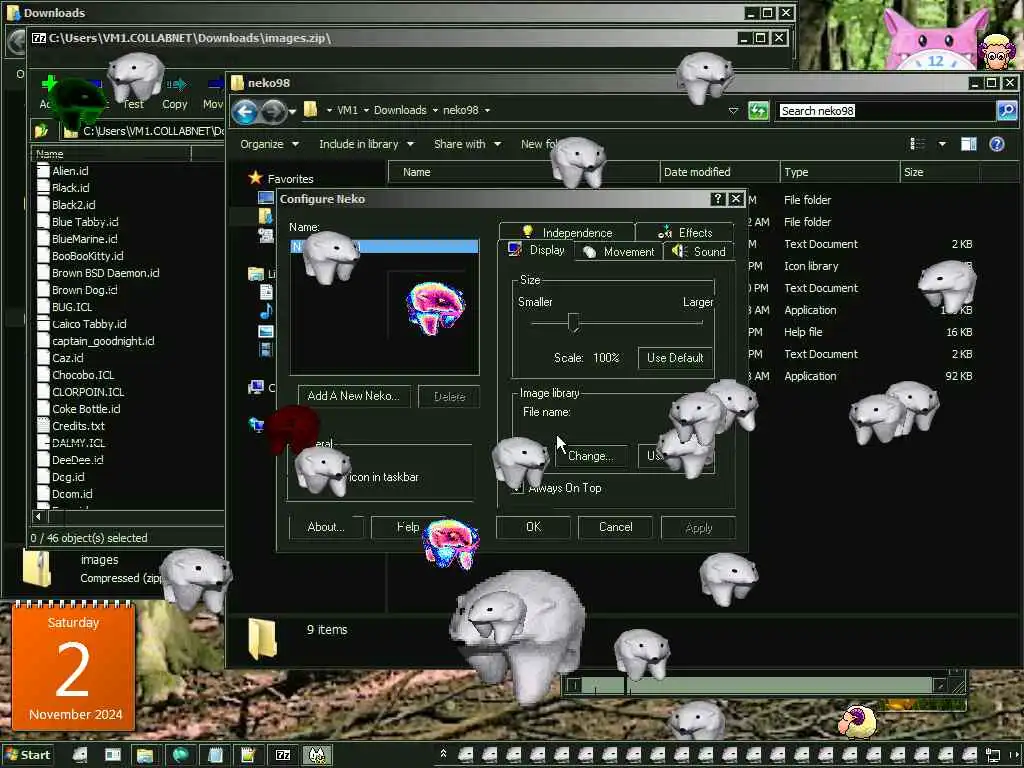Image resolution: width=1024 pixels, height=768 pixels.
Task: Open address bar history dropdown
Action: click(733, 111)
